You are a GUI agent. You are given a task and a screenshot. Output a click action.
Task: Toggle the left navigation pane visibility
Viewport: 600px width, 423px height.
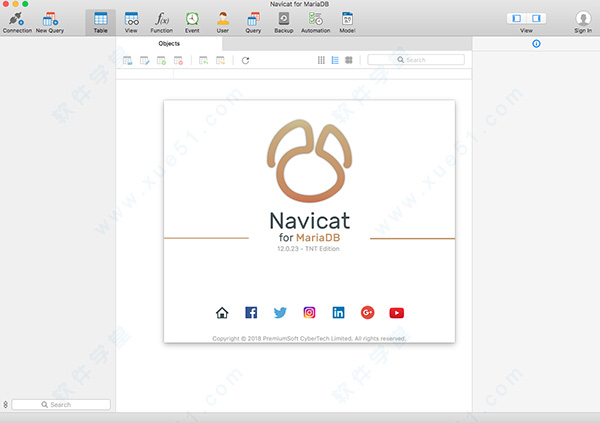[x=517, y=18]
